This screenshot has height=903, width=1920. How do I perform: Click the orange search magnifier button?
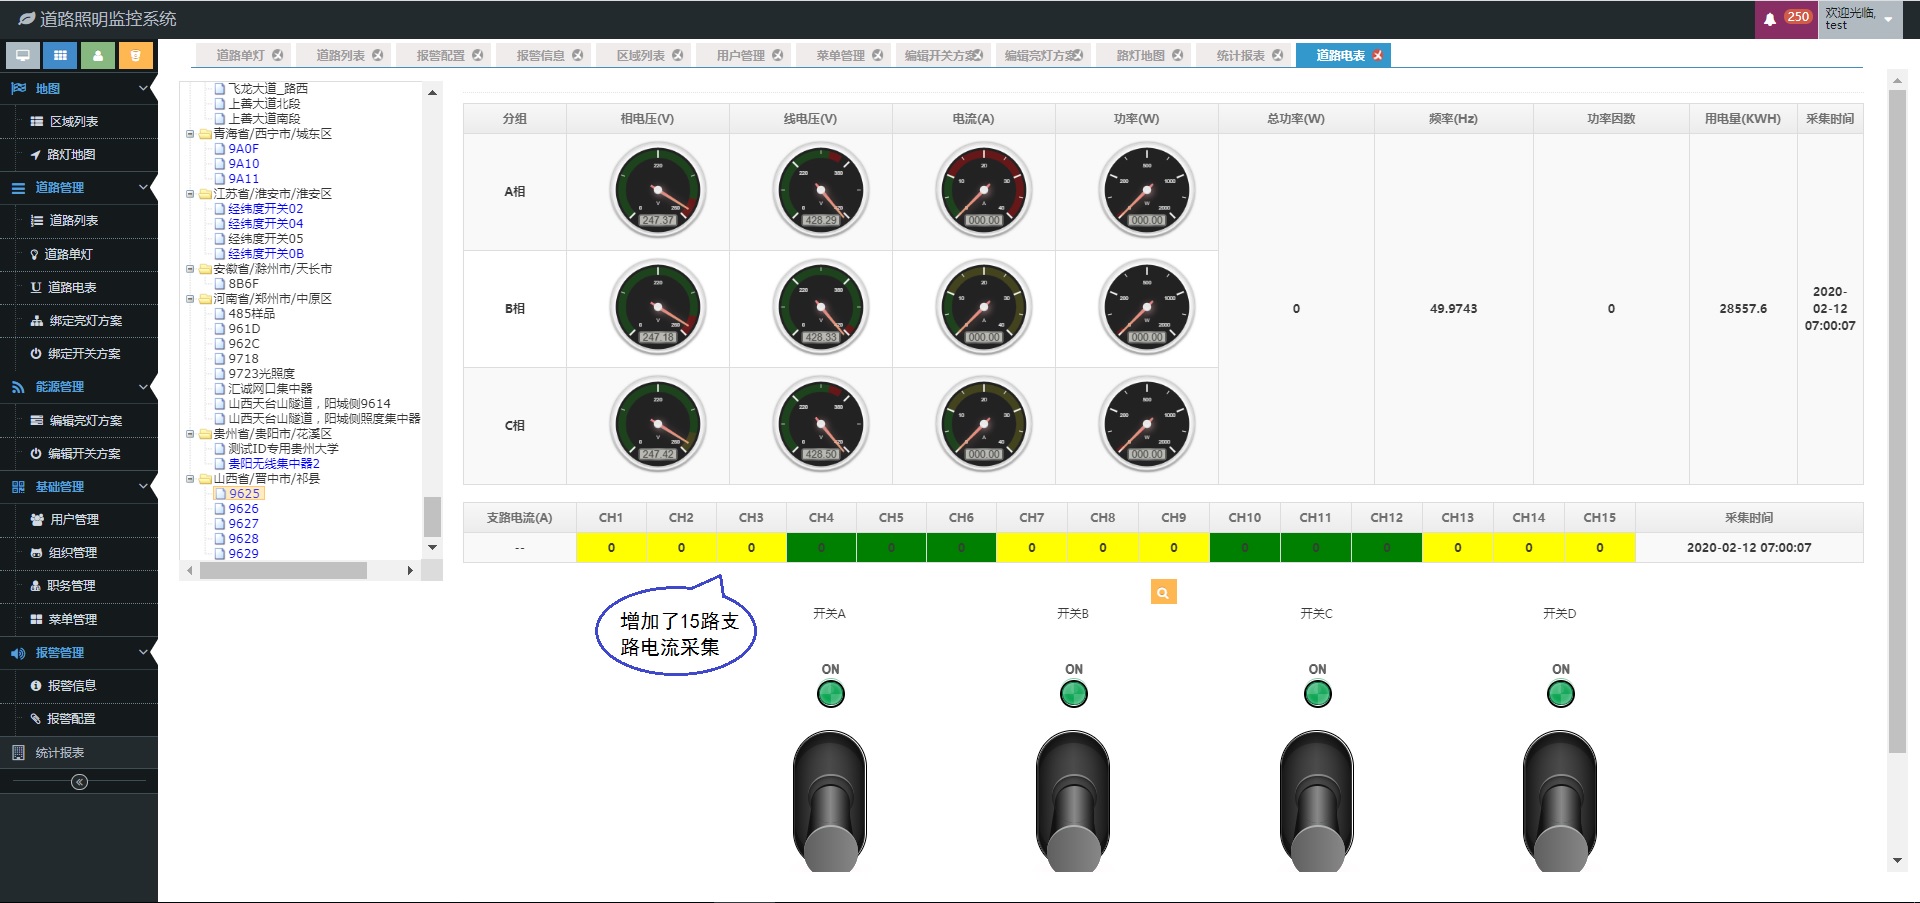click(x=1163, y=593)
